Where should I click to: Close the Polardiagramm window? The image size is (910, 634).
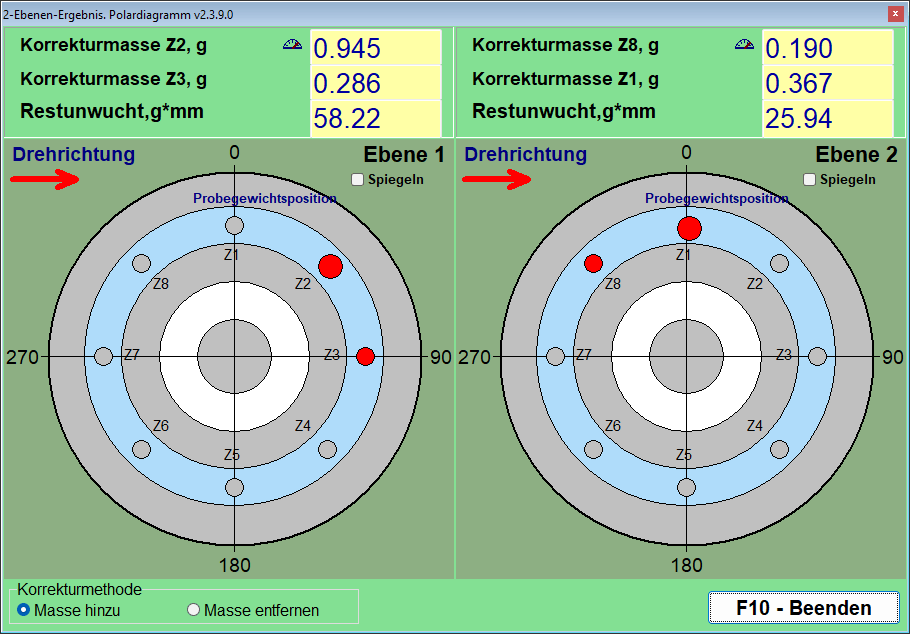[x=896, y=14]
